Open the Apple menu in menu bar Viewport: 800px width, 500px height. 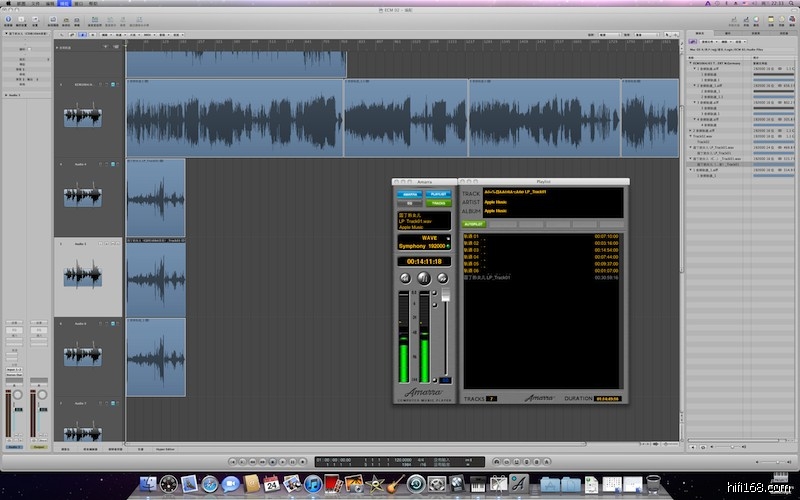pos(8,4)
